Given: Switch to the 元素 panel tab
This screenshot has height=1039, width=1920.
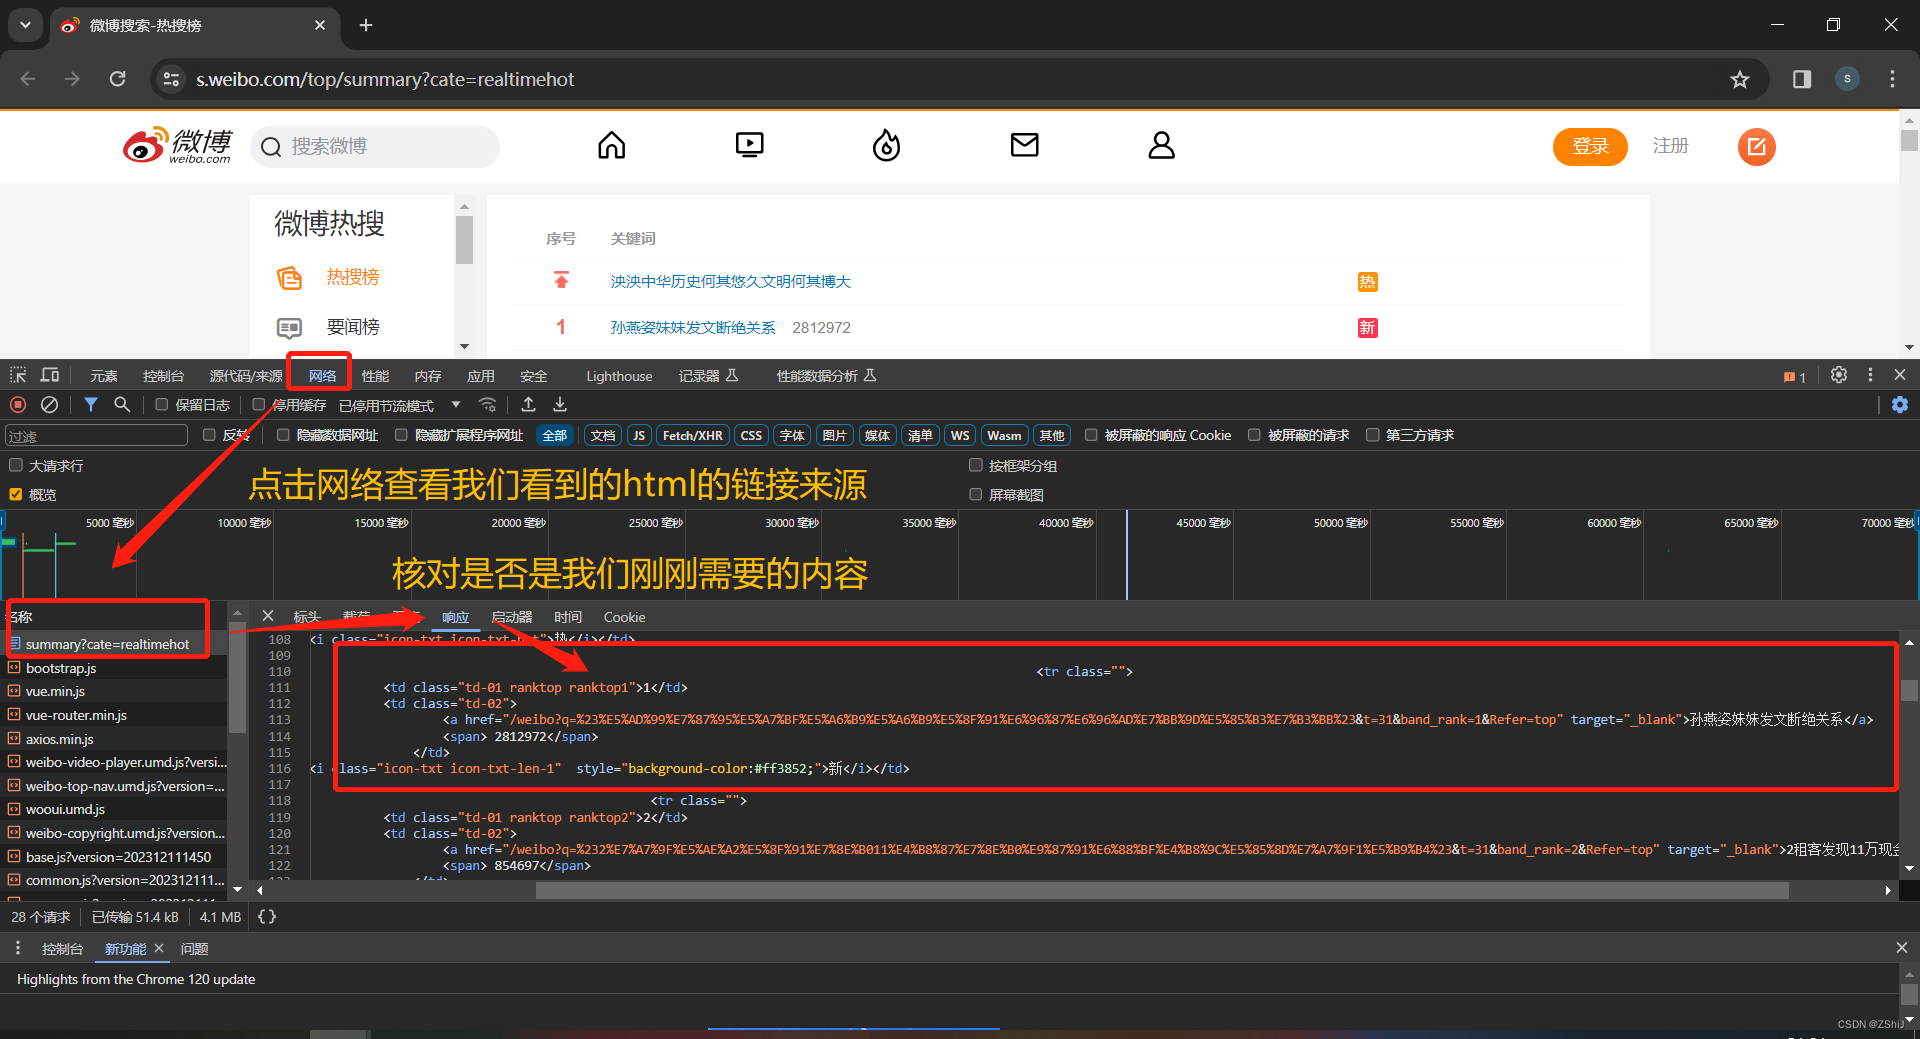Looking at the screenshot, I should pos(104,376).
